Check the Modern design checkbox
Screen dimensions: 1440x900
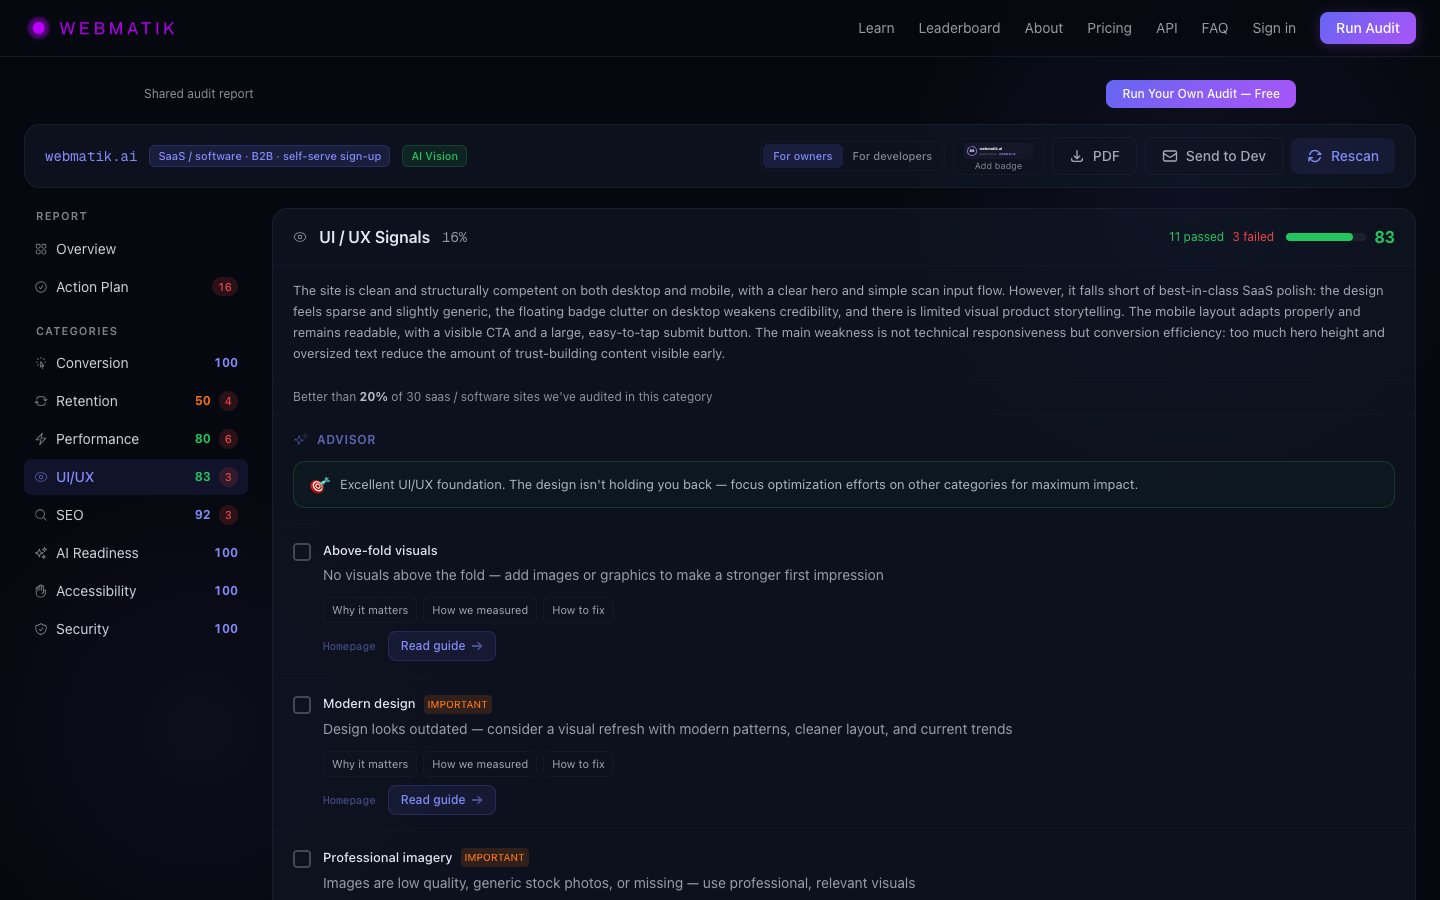[x=302, y=705]
